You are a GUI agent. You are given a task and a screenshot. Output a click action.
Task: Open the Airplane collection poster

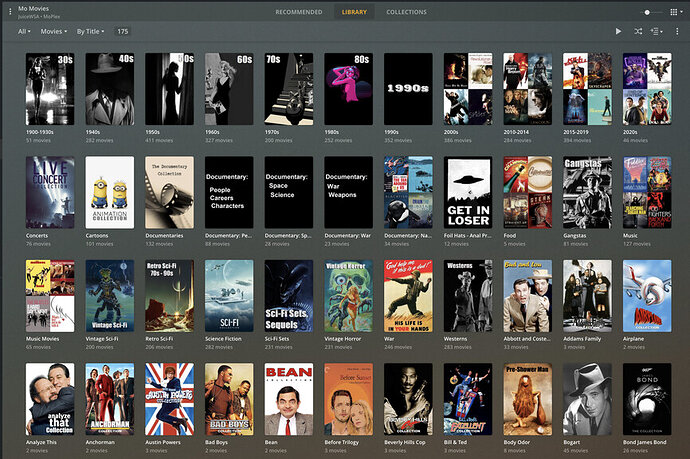click(x=647, y=296)
